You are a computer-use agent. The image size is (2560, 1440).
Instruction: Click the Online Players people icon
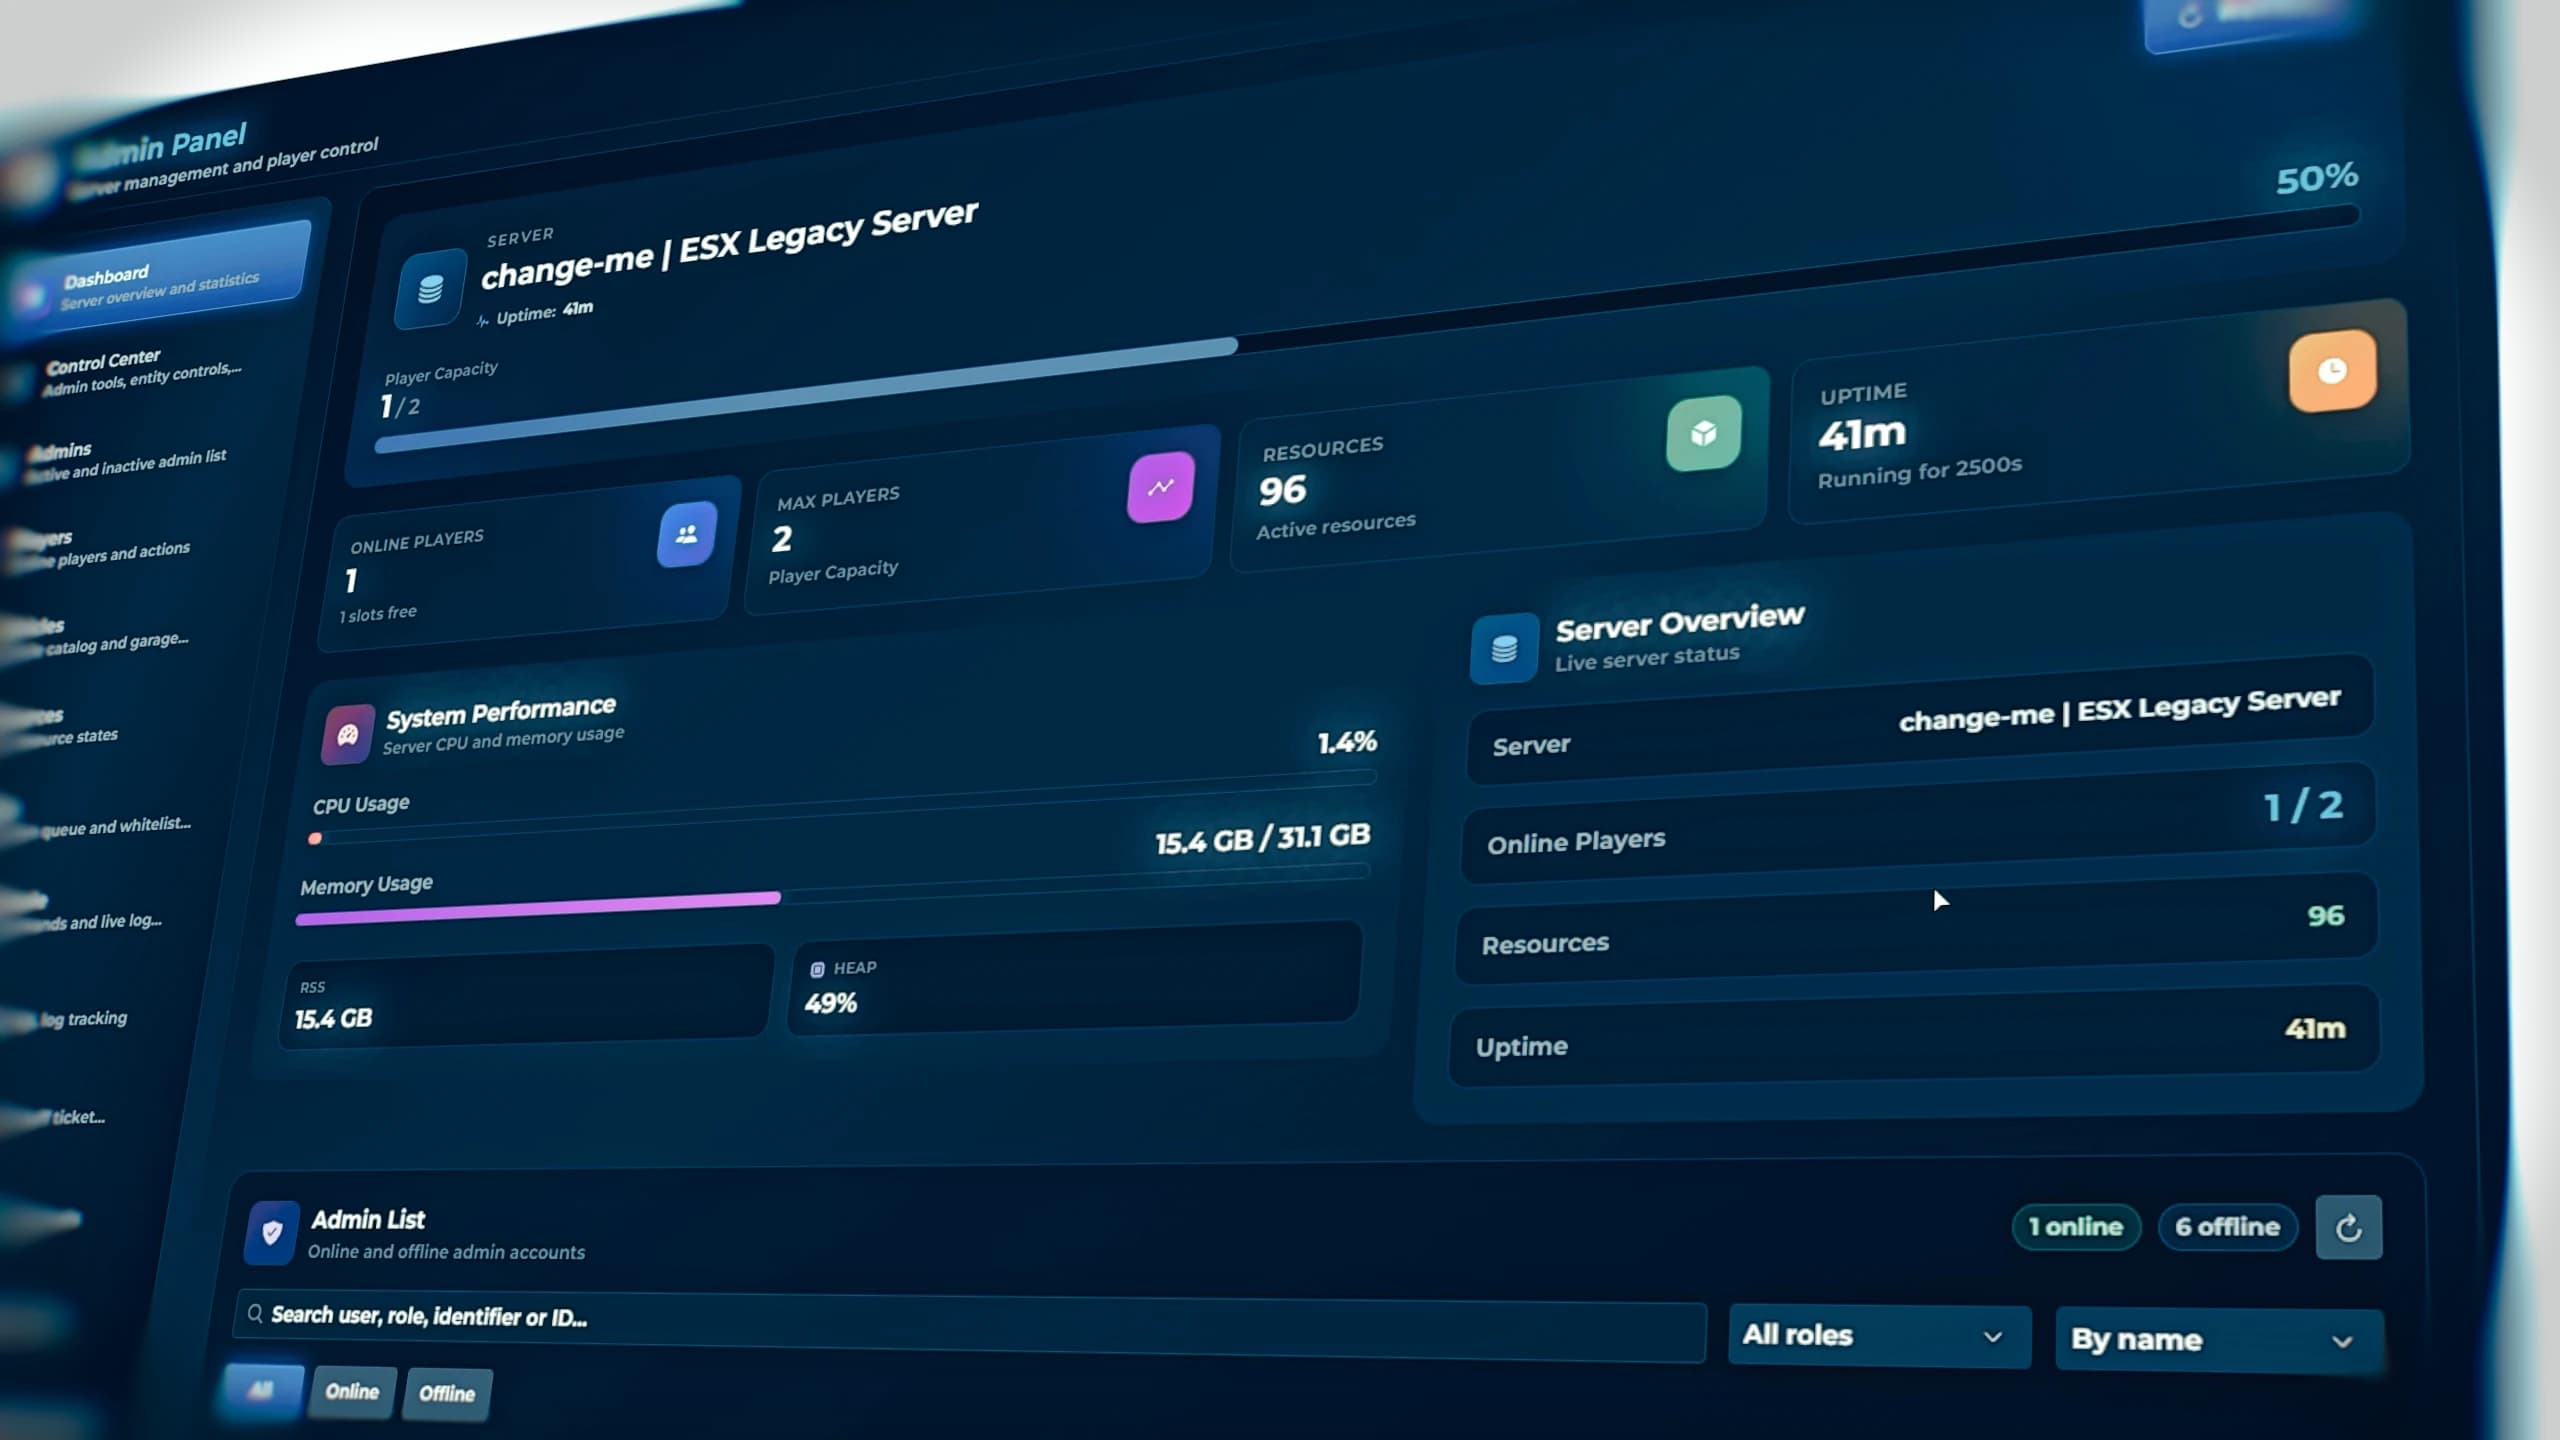tap(687, 534)
